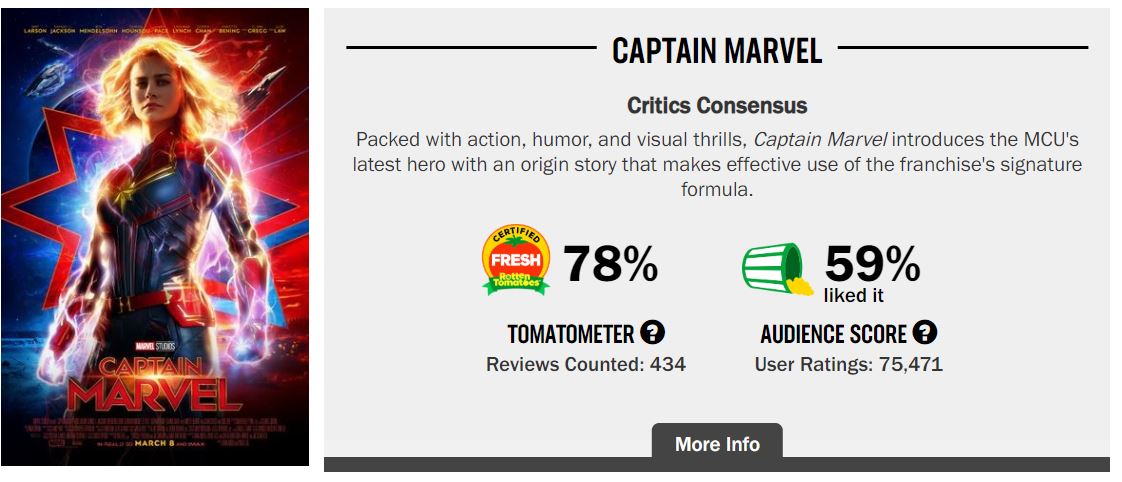The height and width of the screenshot is (482, 1122).
Task: Click the CAPTAIN MARVEL title heading
Action: 717,50
